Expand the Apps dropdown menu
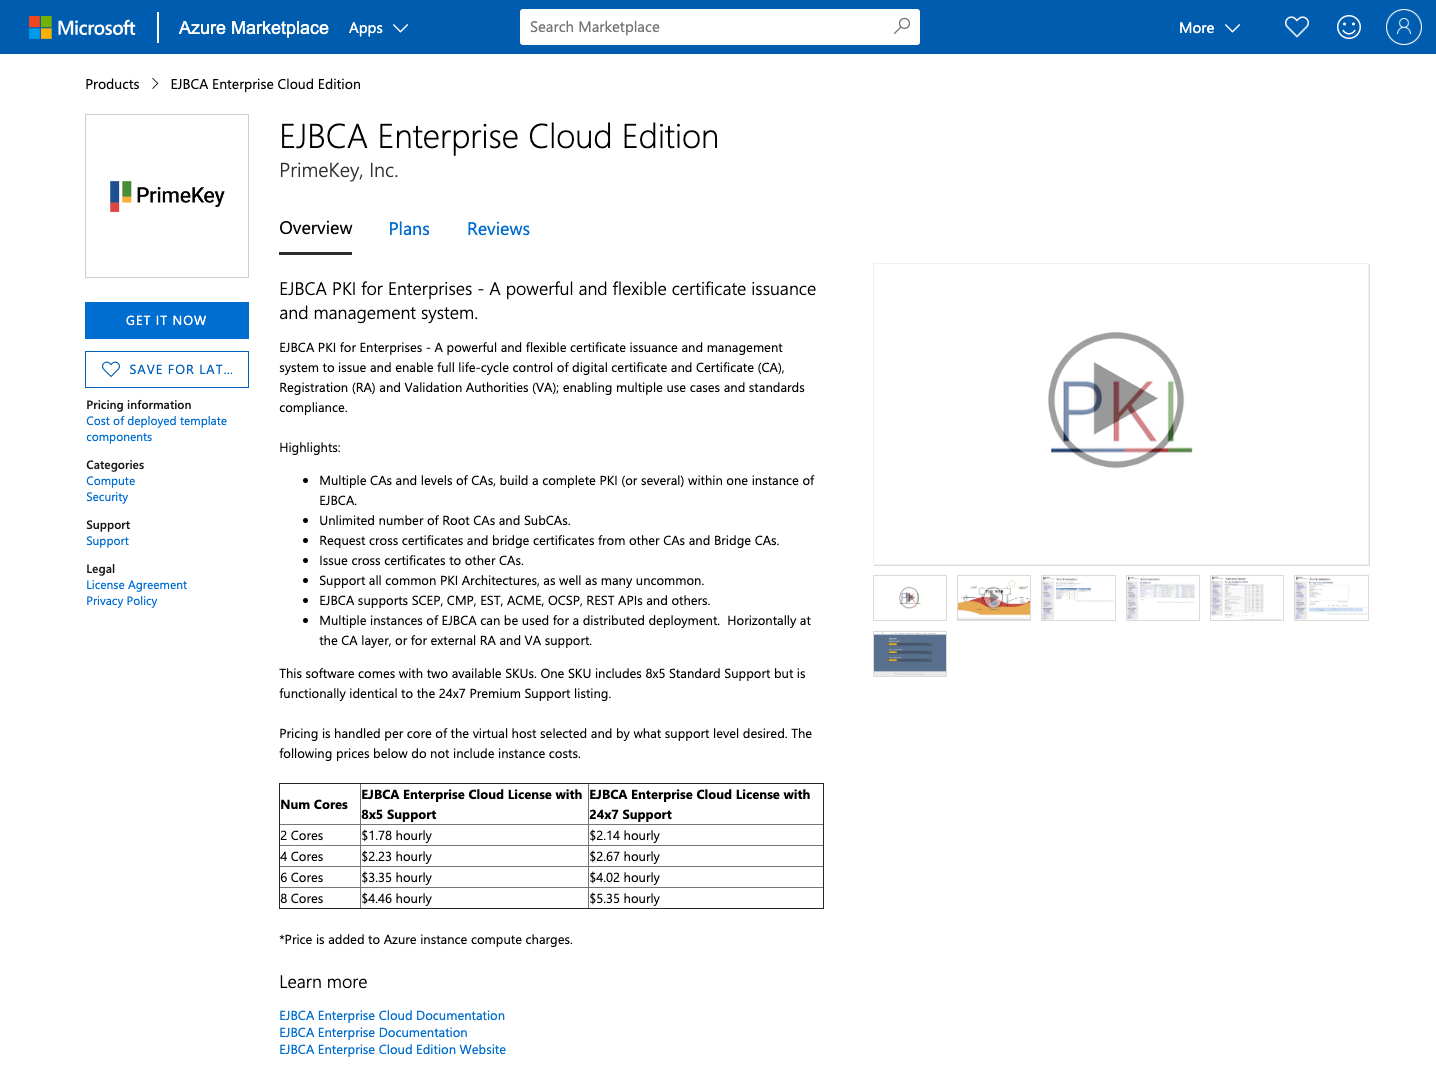The width and height of the screenshot is (1436, 1073). (378, 28)
